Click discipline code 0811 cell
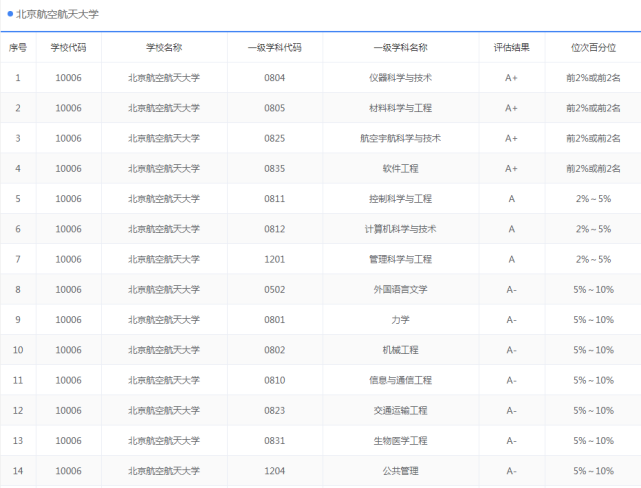 pos(275,199)
